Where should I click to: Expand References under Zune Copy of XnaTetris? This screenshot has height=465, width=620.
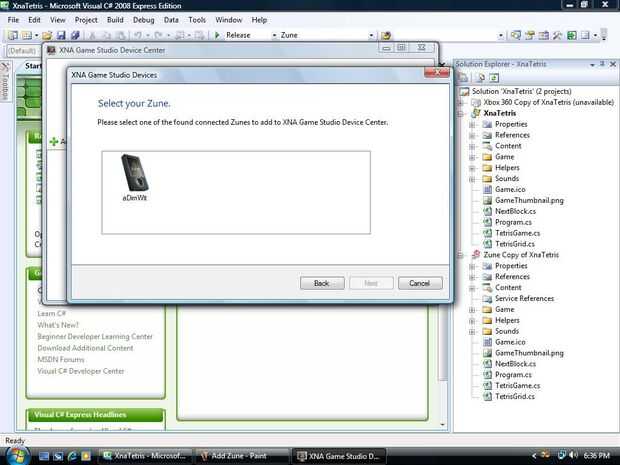pyautogui.click(x=472, y=277)
